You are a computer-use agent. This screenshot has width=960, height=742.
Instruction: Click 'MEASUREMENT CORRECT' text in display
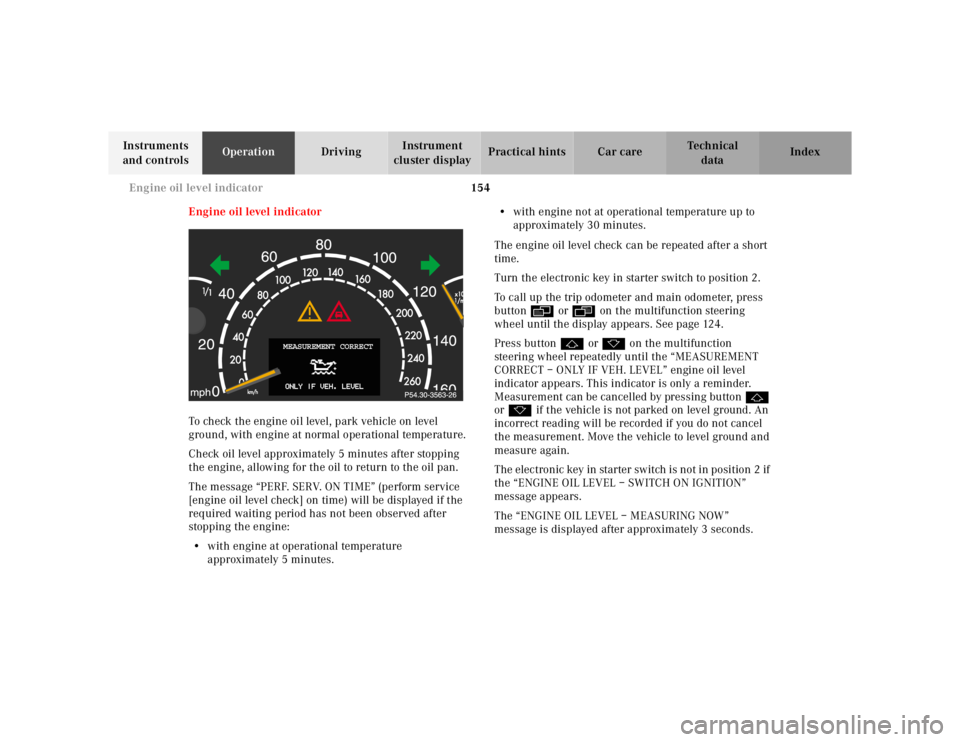328,347
